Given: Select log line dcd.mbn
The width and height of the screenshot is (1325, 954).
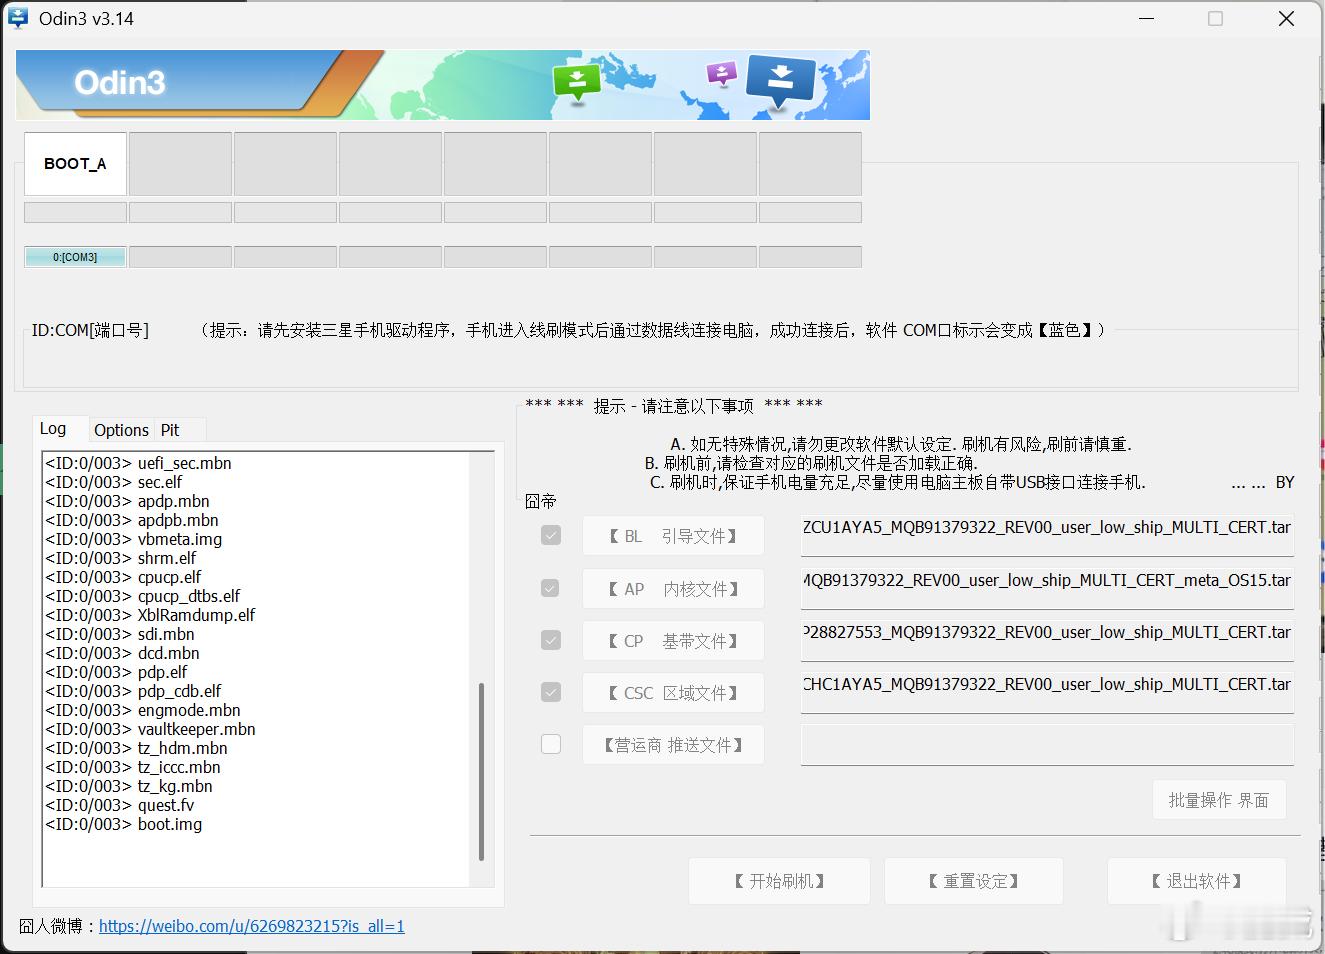Looking at the screenshot, I should click(122, 653).
